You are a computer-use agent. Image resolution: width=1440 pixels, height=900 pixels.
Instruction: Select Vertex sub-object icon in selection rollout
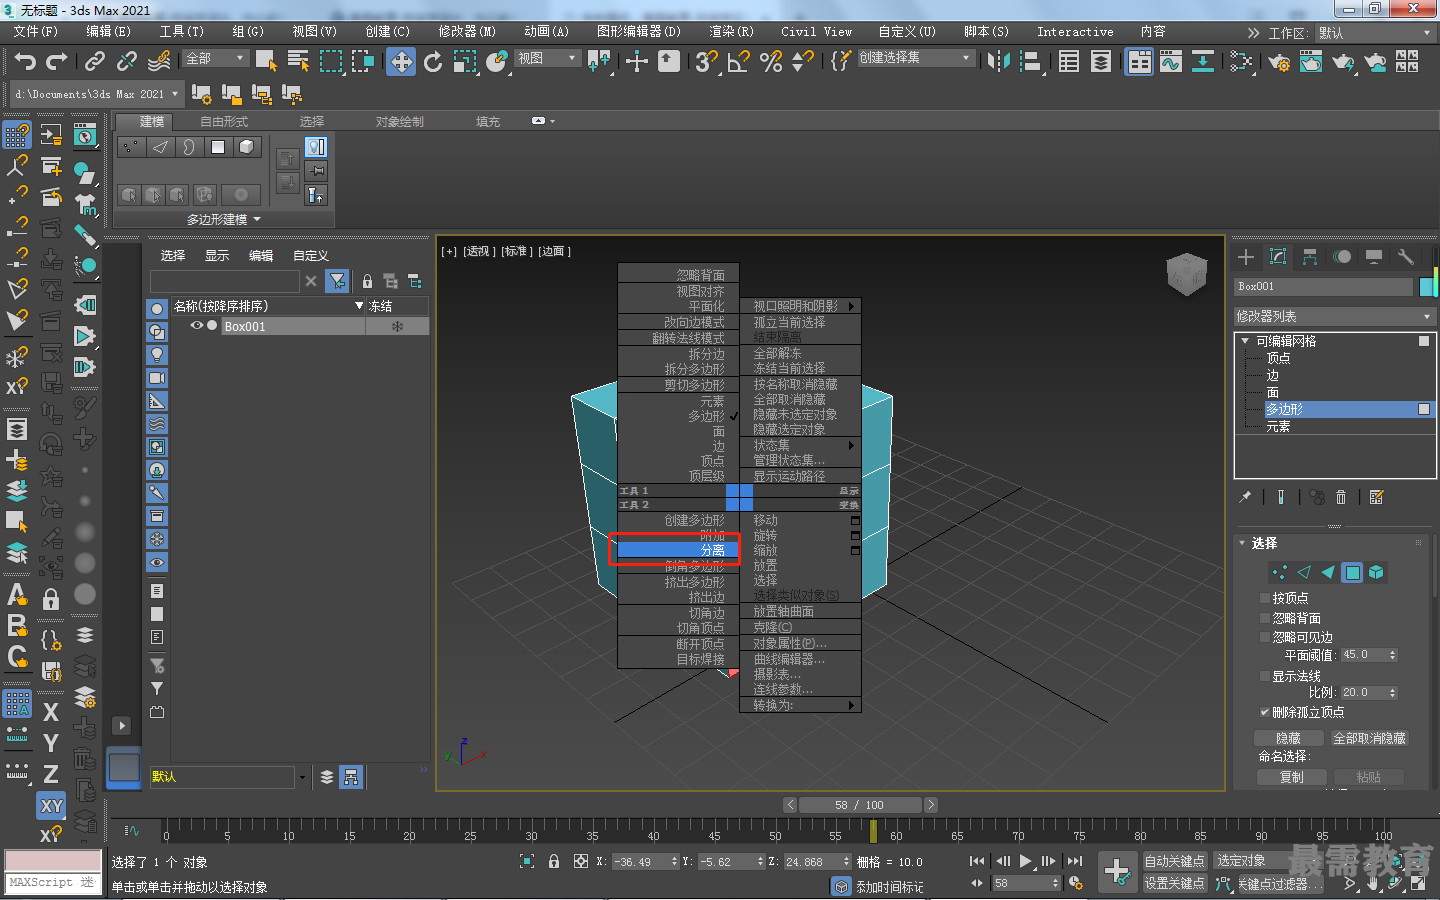click(1279, 572)
